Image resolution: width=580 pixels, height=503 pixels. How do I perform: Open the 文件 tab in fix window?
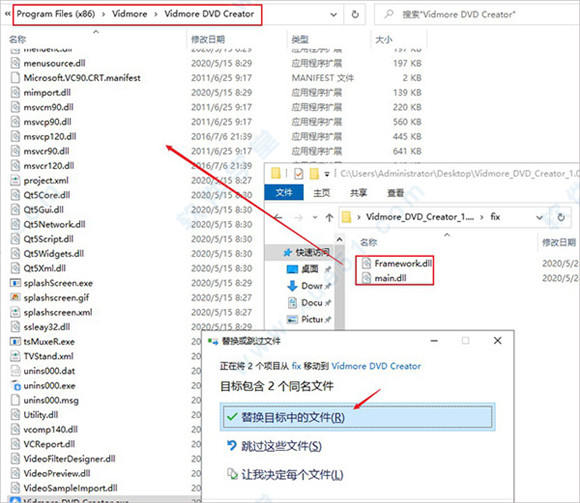pyautogui.click(x=284, y=192)
